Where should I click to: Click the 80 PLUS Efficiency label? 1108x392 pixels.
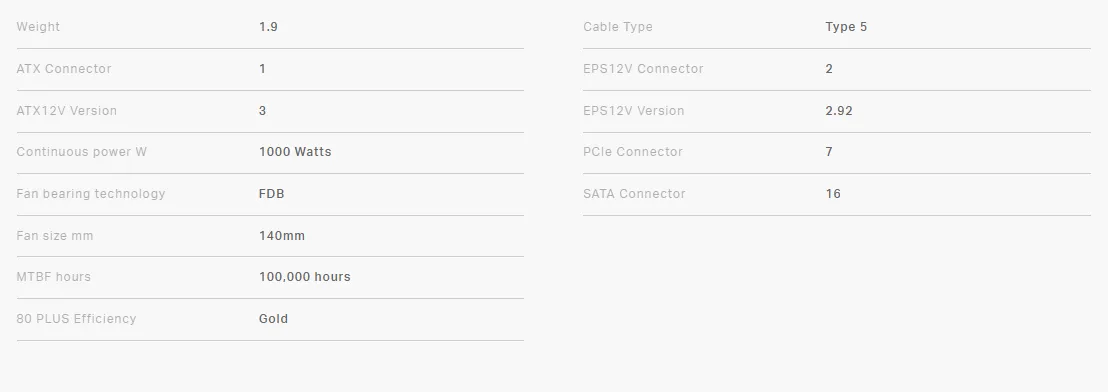tap(76, 319)
